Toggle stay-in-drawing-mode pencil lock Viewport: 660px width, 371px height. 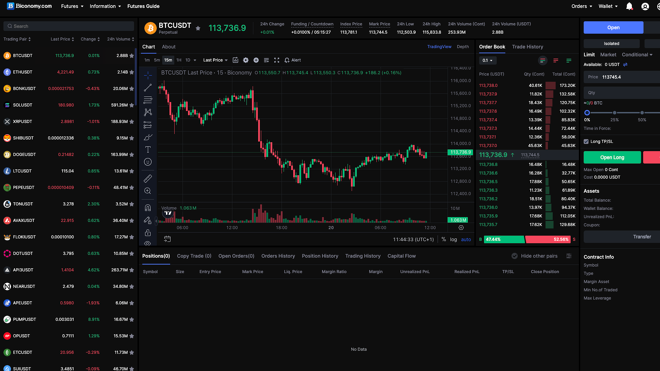point(148,220)
